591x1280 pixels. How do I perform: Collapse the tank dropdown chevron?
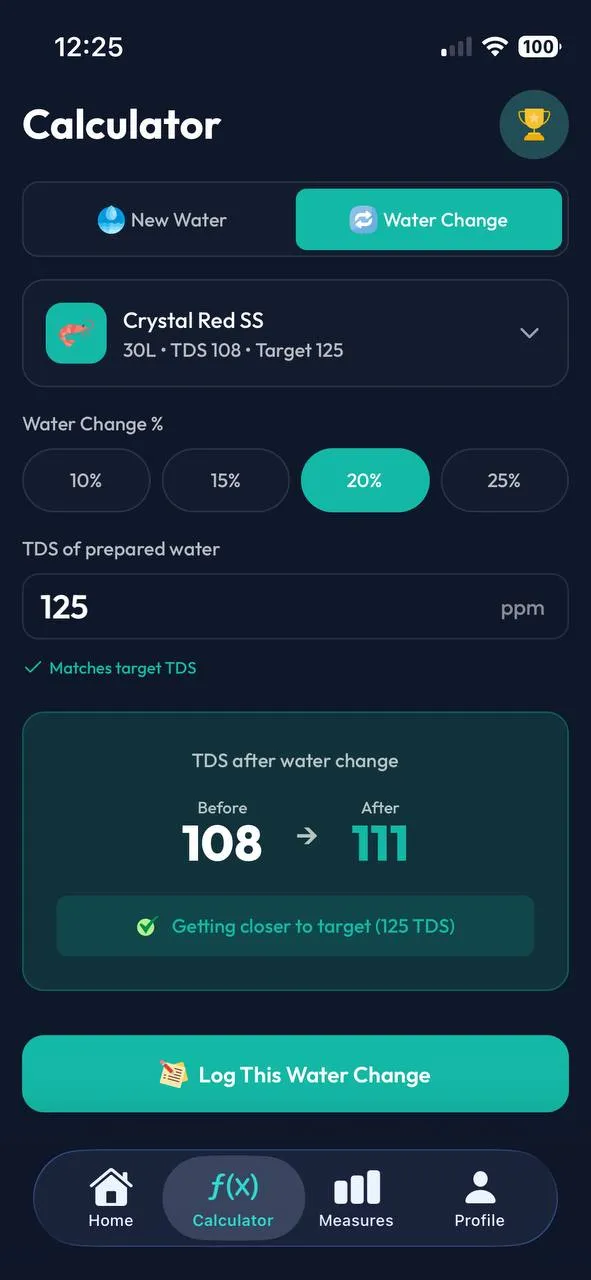click(x=528, y=333)
